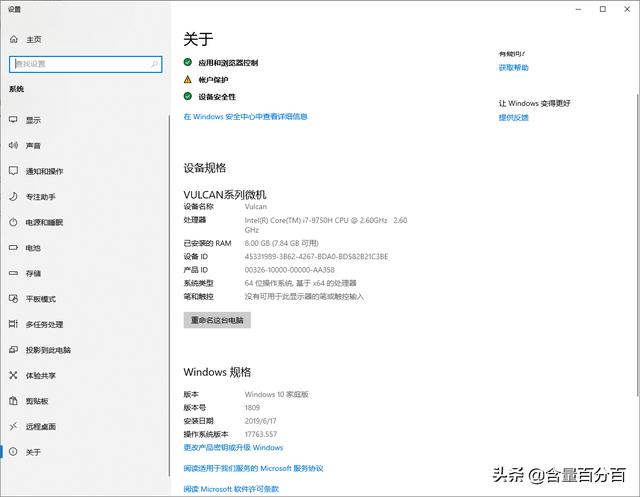This screenshot has width=640, height=497.
Task: Click the 投影到此电脑 sidebar label
Action: 48,350
